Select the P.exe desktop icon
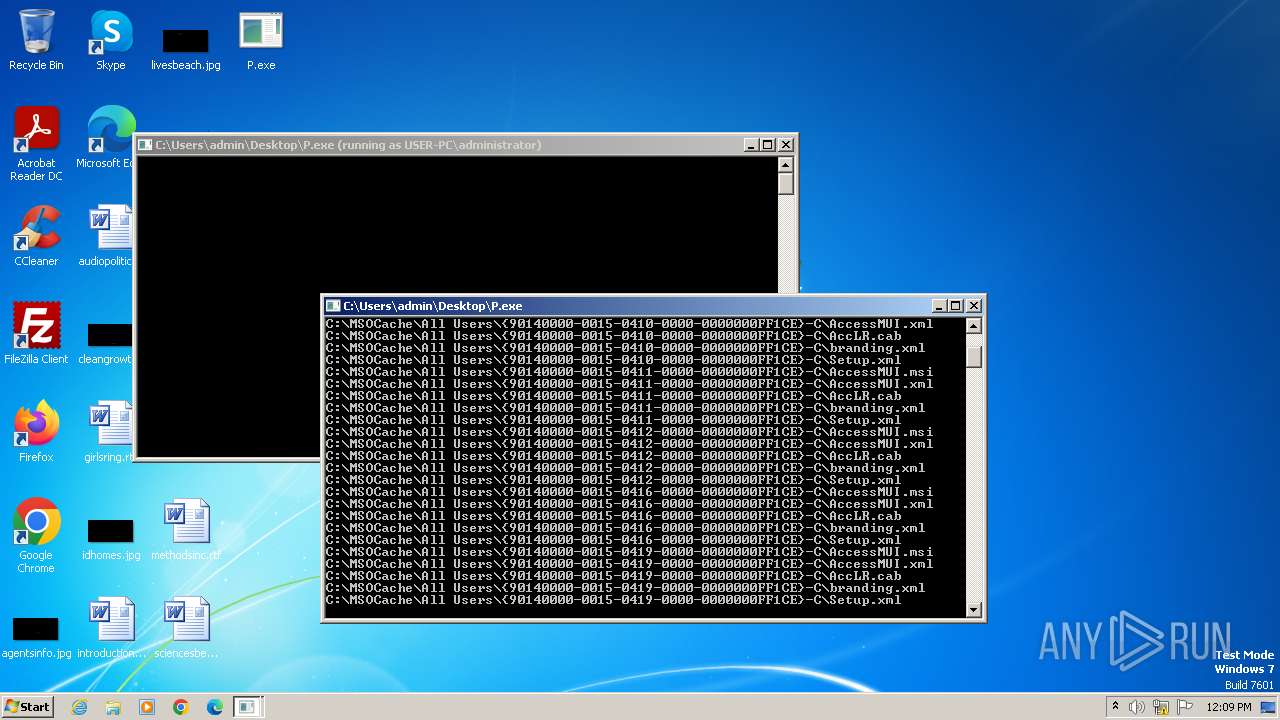The height and width of the screenshot is (720, 1280). point(261,40)
